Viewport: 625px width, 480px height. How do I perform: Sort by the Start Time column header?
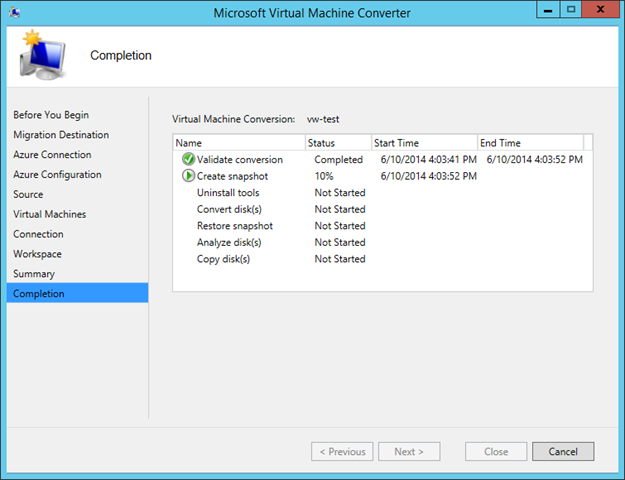[x=425, y=143]
